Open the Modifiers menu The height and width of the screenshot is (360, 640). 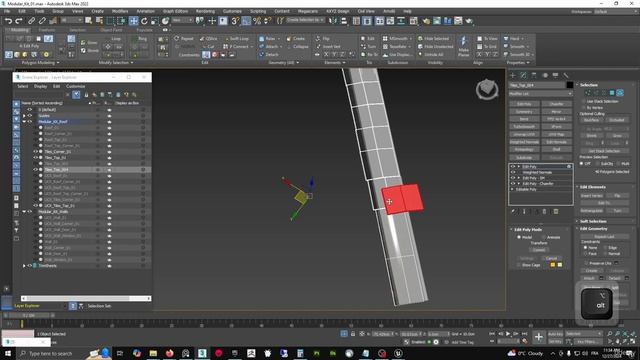tap(120, 11)
